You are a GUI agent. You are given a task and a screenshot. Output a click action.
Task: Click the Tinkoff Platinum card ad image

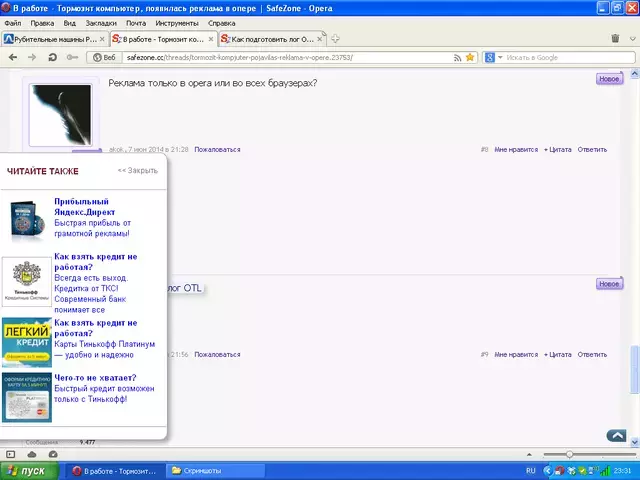(27, 398)
